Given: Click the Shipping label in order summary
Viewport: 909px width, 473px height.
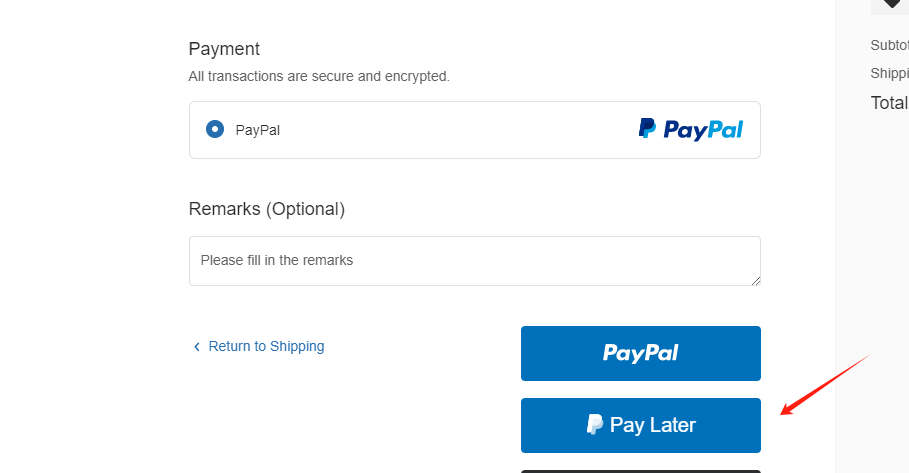Looking at the screenshot, I should tap(889, 73).
